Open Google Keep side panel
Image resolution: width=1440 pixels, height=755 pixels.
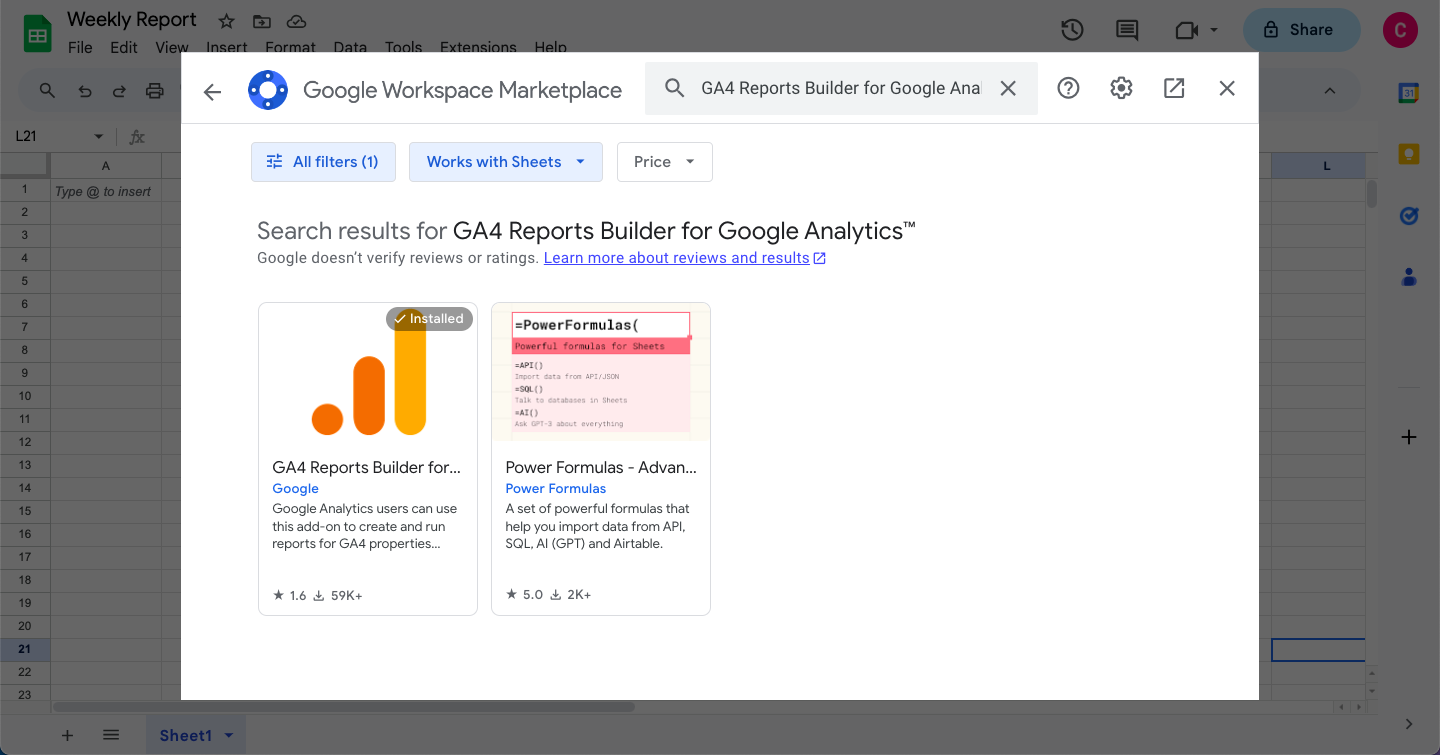[1409, 154]
